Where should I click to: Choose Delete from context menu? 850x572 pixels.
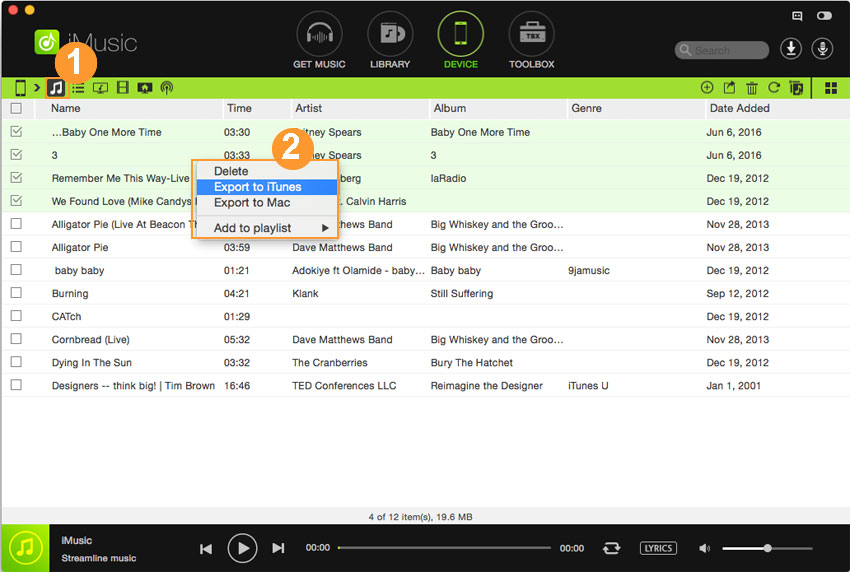point(266,171)
